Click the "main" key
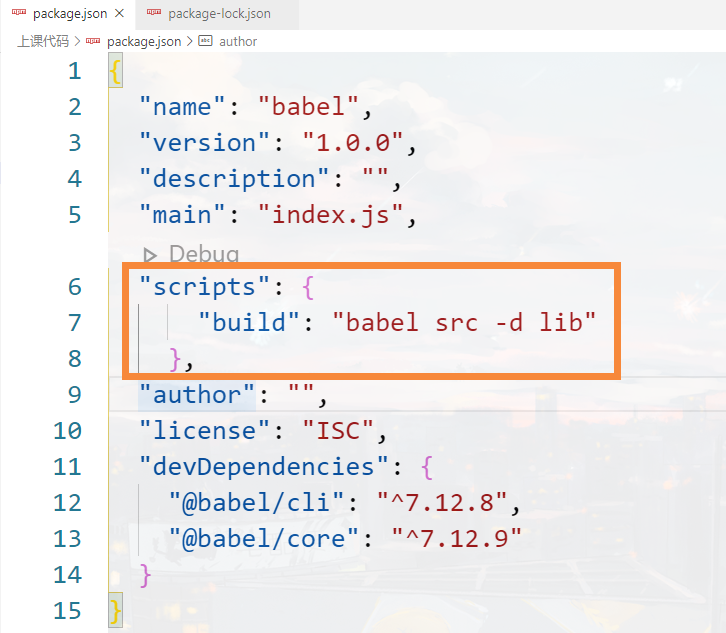This screenshot has height=633, width=726. click(x=182, y=215)
